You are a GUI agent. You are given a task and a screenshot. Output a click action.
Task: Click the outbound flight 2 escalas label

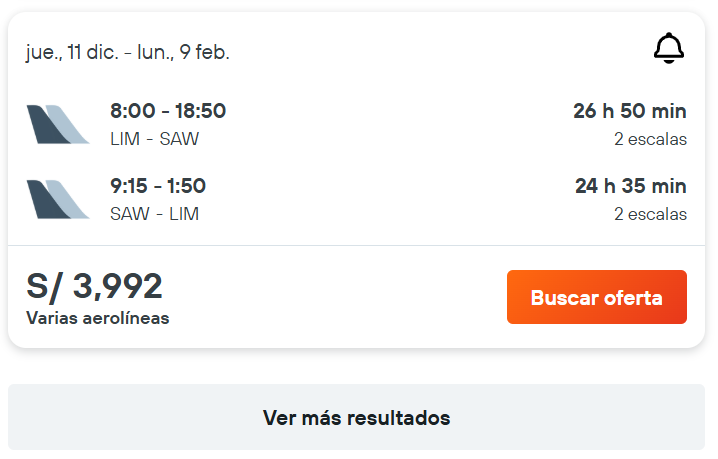[x=650, y=139]
